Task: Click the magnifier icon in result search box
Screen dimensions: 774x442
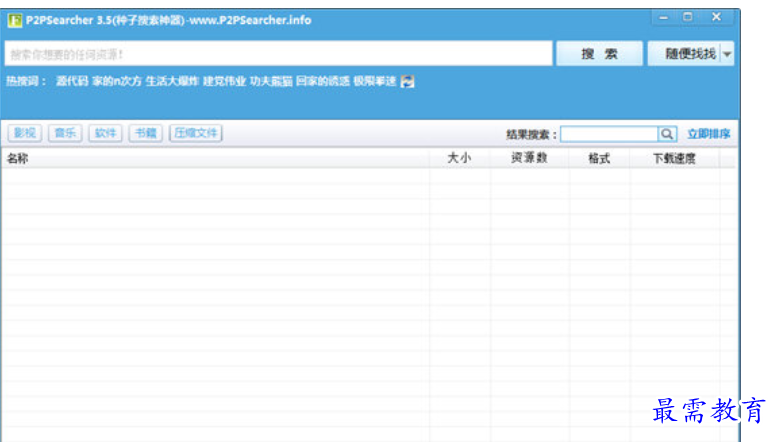Action: click(x=667, y=134)
